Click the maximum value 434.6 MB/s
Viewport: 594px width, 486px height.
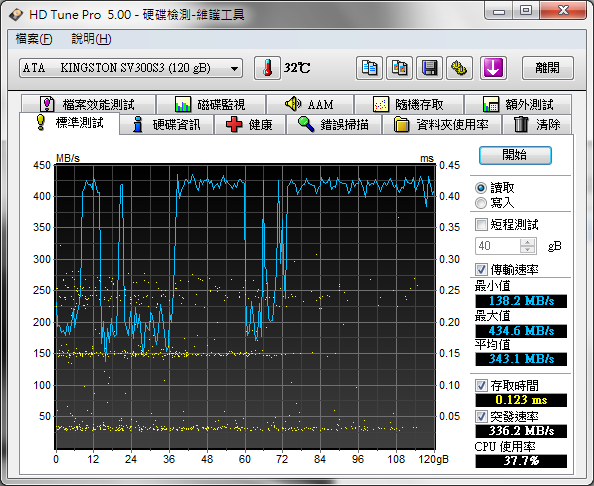[521, 331]
